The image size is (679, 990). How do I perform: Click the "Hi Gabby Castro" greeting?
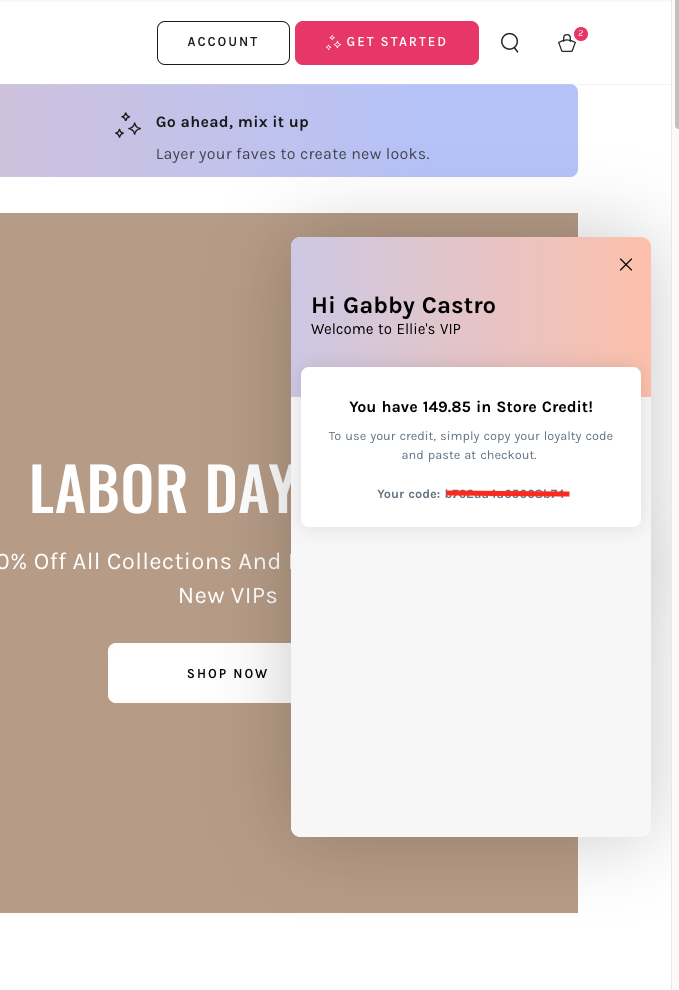(403, 305)
